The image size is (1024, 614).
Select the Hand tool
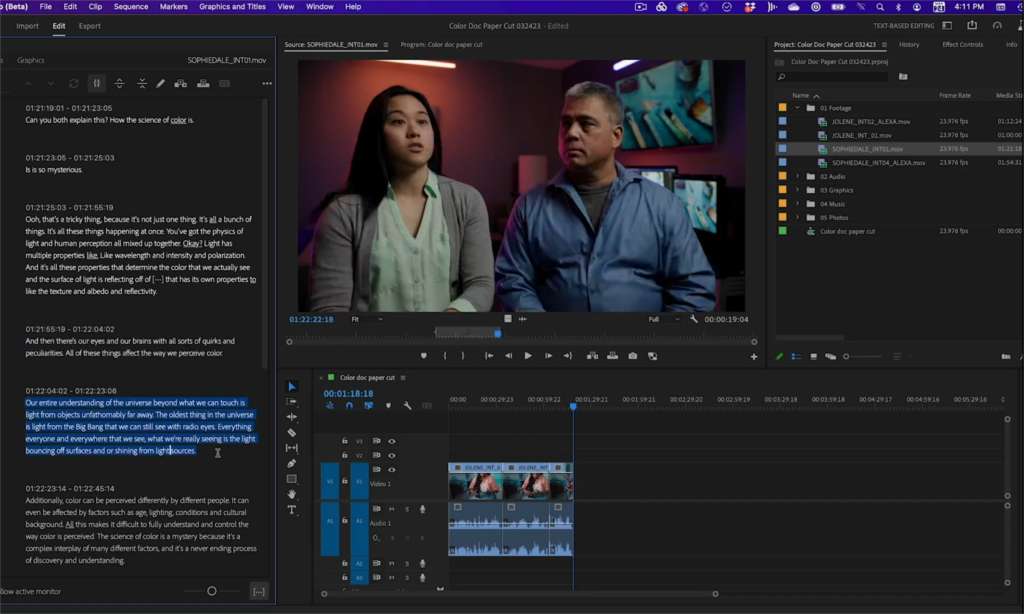click(293, 494)
